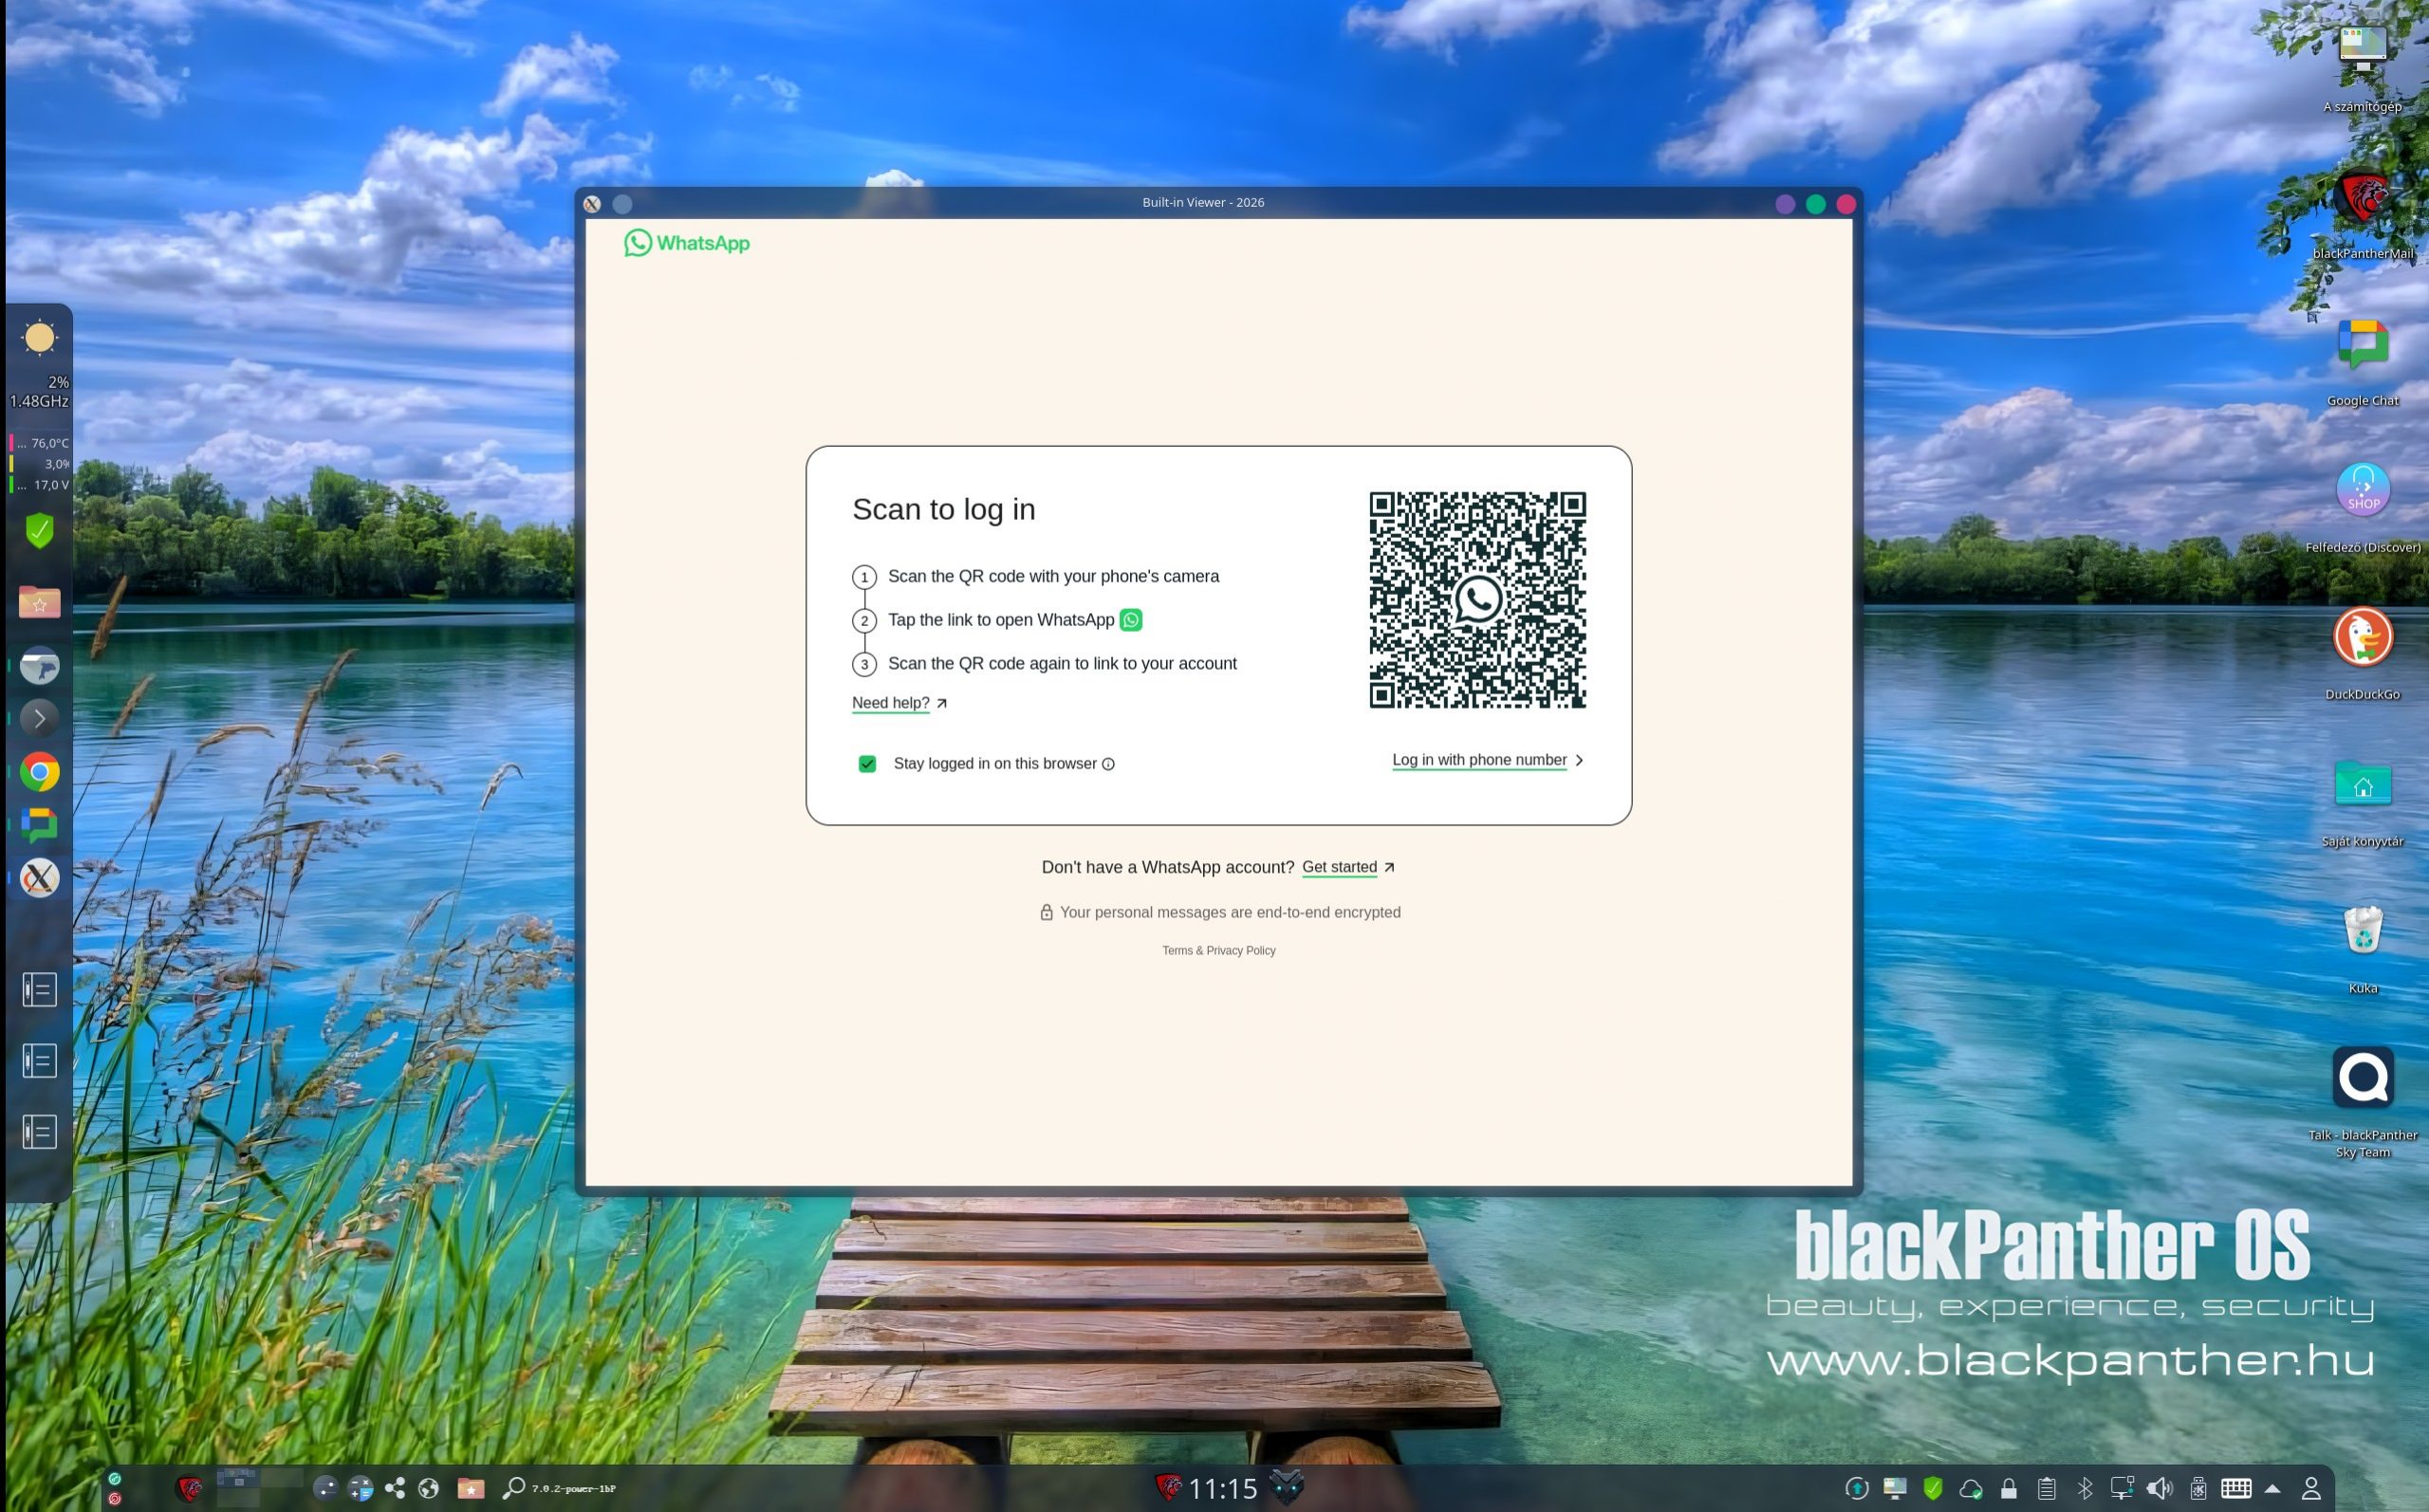This screenshot has height=1512, width=2429.
Task: Follow the Get started link
Action: coord(1339,867)
